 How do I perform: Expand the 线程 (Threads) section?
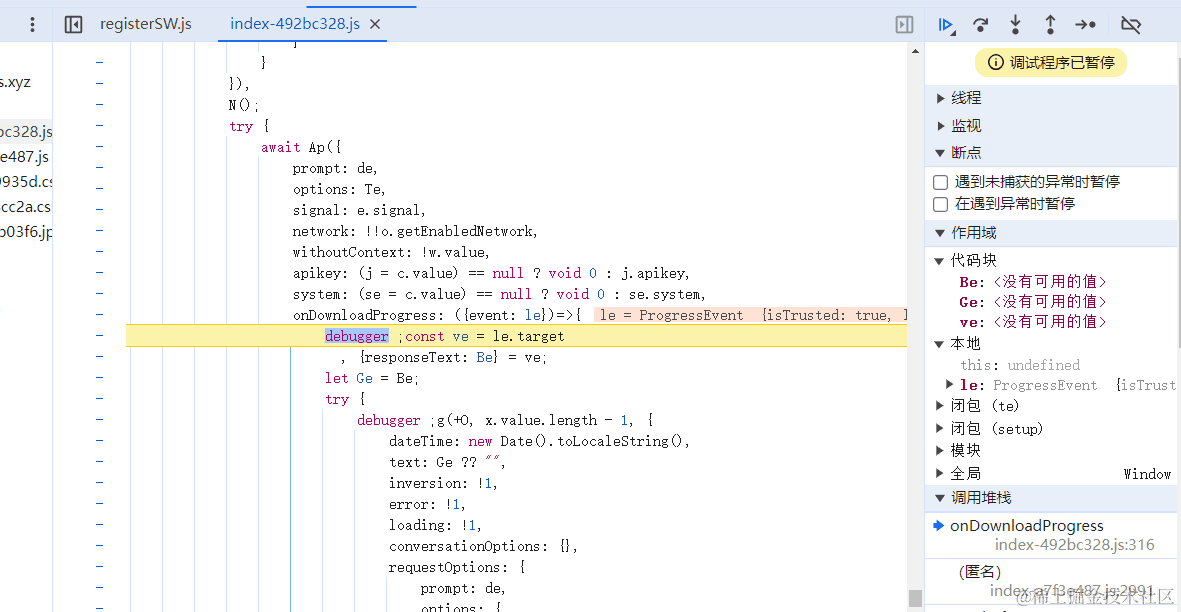pos(940,98)
